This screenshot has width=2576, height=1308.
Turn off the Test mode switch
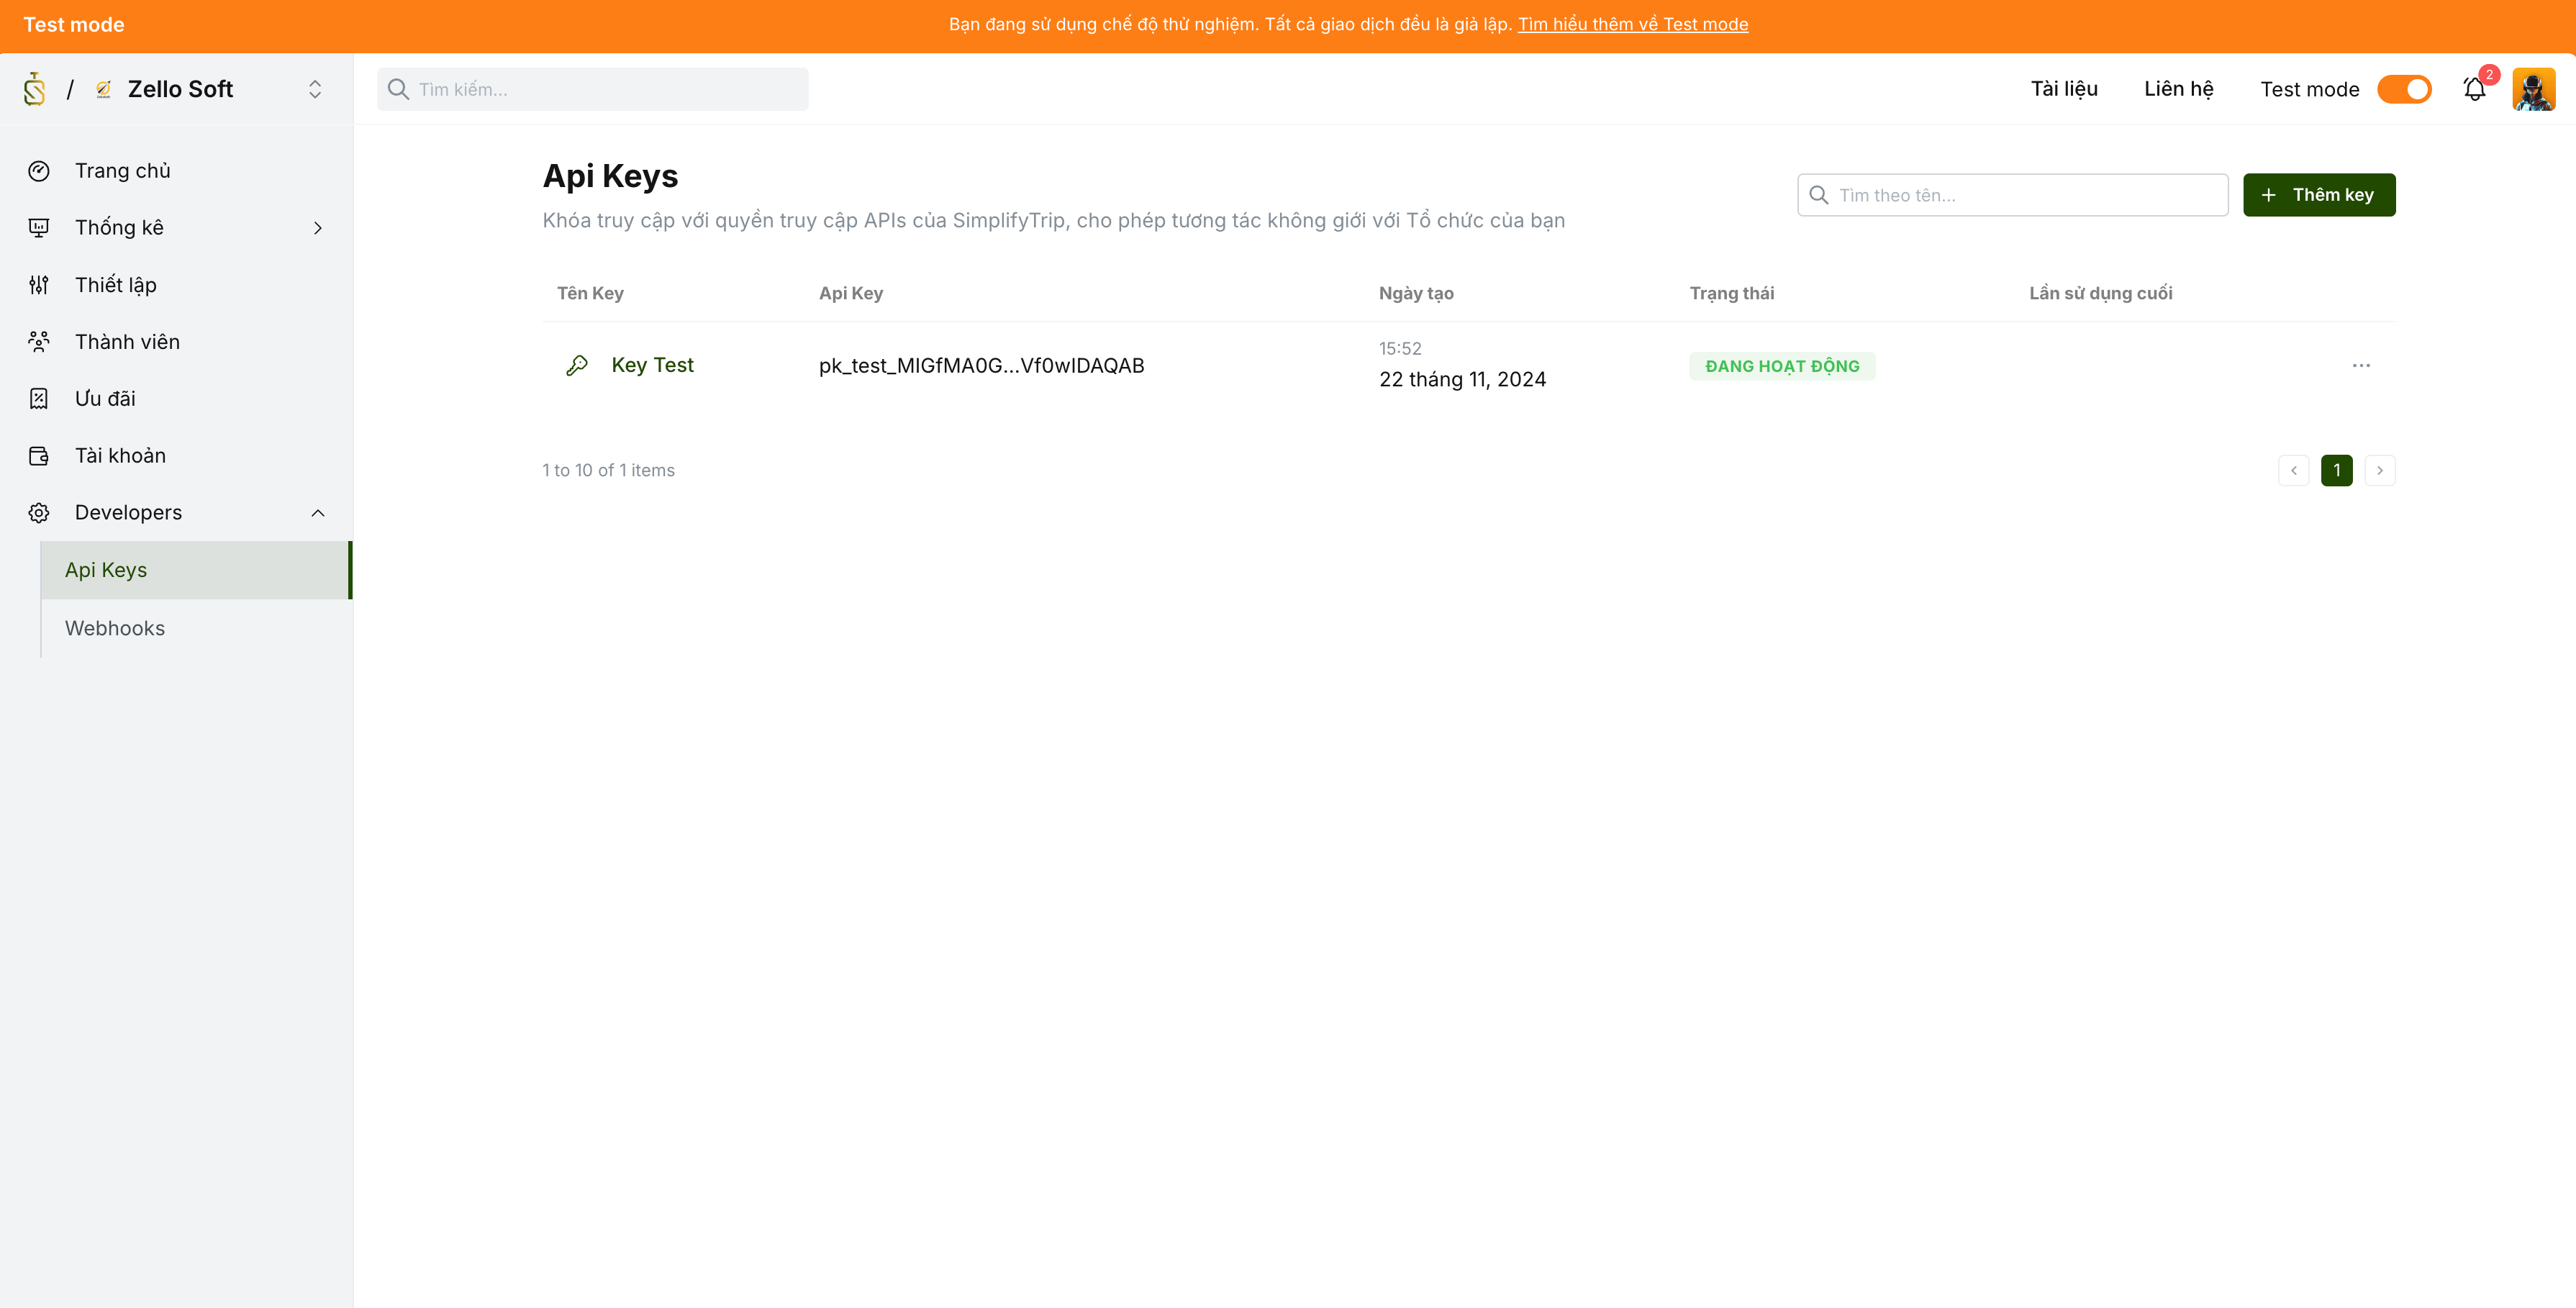[2404, 89]
